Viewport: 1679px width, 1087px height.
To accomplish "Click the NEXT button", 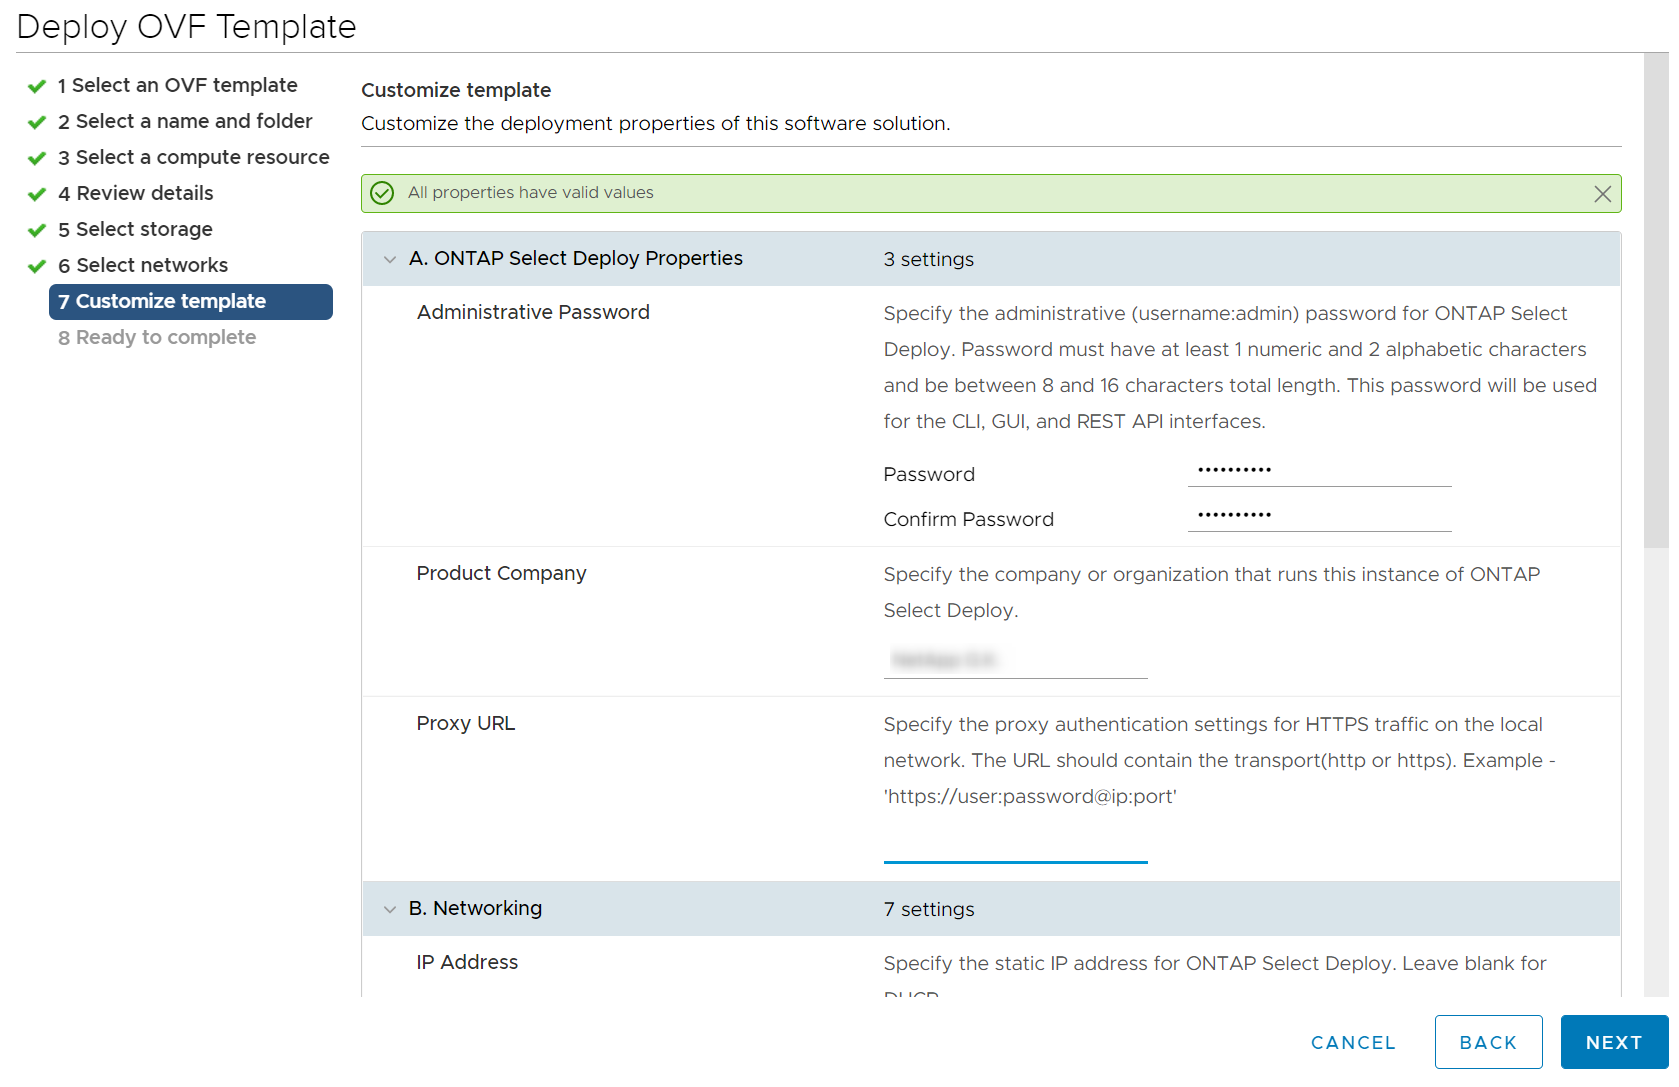I will coord(1613,1041).
